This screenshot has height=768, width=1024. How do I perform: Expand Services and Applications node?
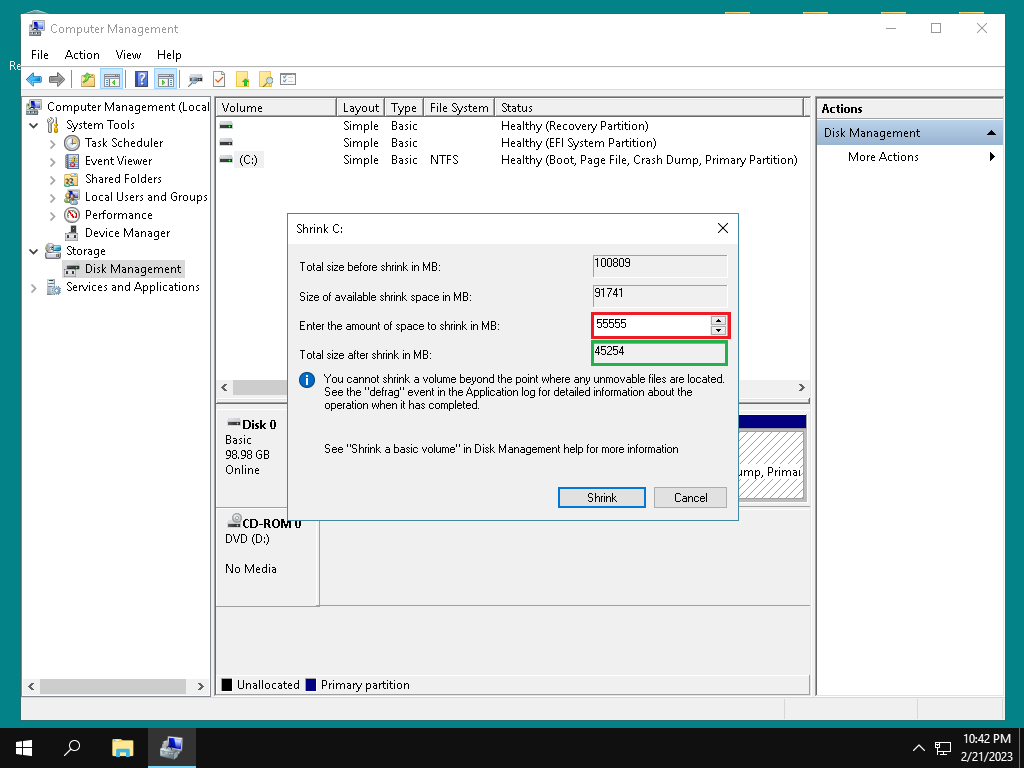pyautogui.click(x=34, y=288)
